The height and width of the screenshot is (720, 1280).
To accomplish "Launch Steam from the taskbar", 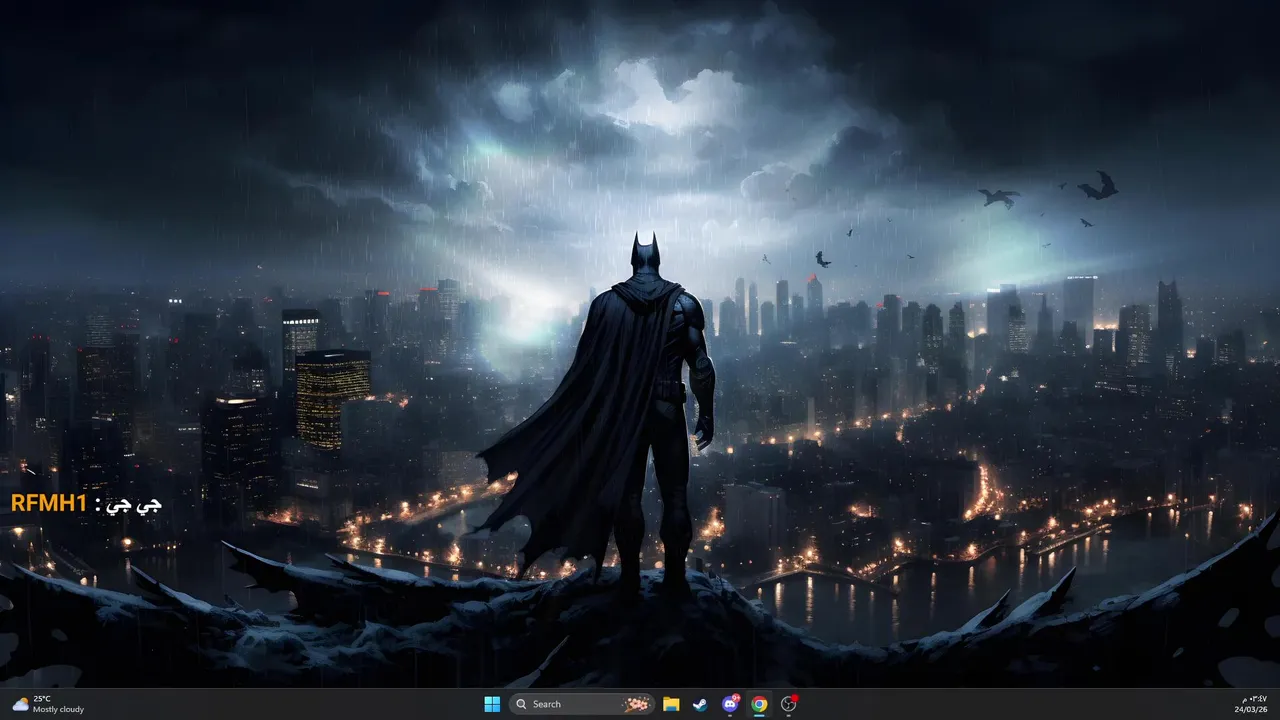I will [x=701, y=704].
